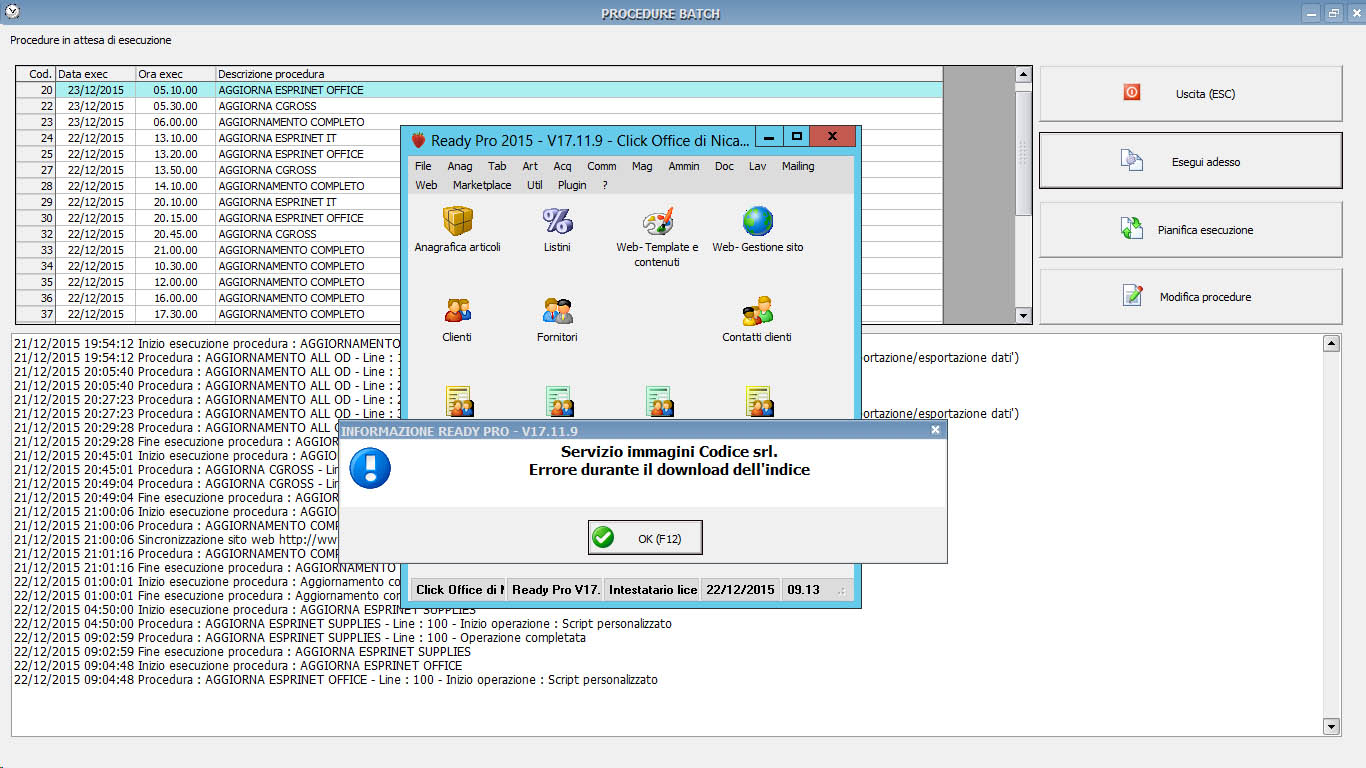Open the Art menu

point(530,166)
